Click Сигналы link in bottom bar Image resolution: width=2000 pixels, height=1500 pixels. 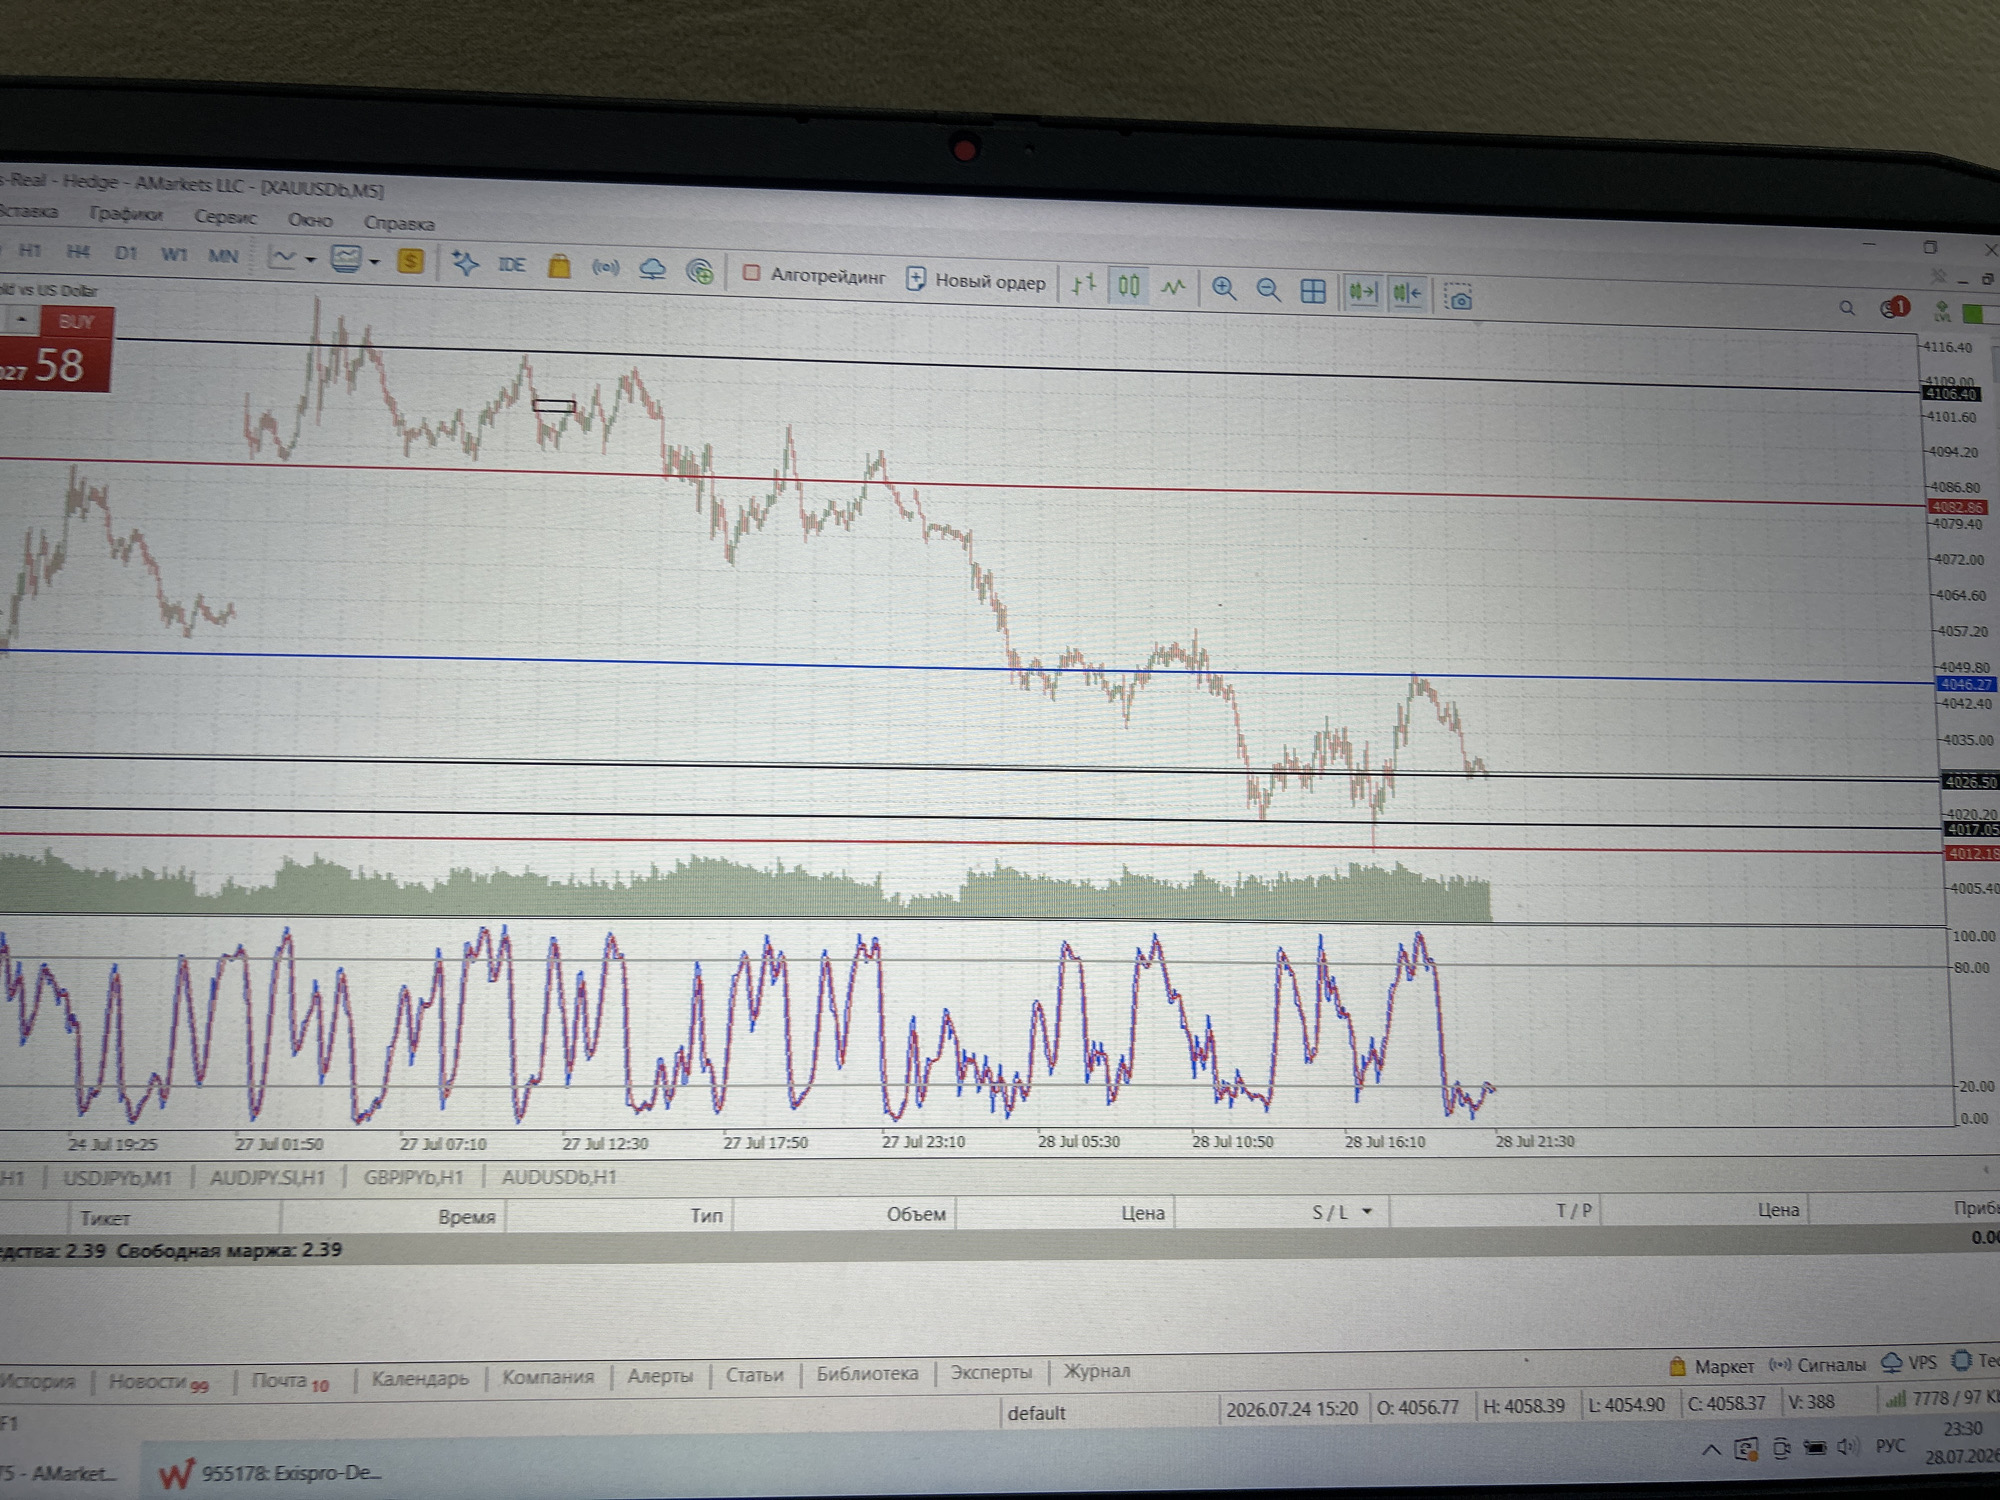[x=1817, y=1365]
